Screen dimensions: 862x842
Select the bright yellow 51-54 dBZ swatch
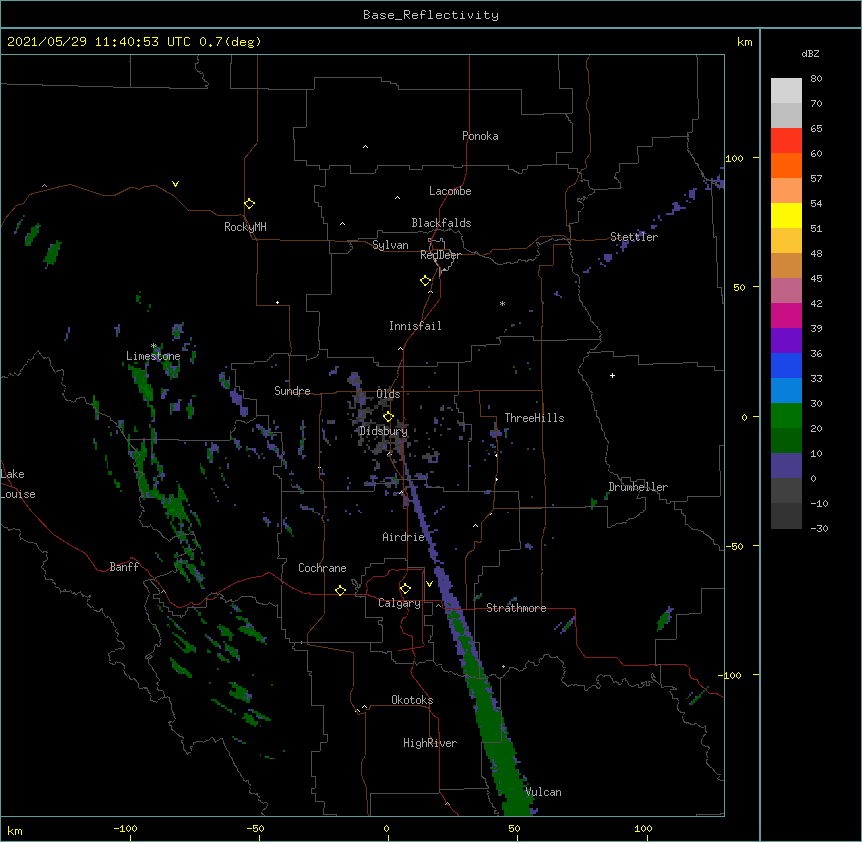(786, 215)
